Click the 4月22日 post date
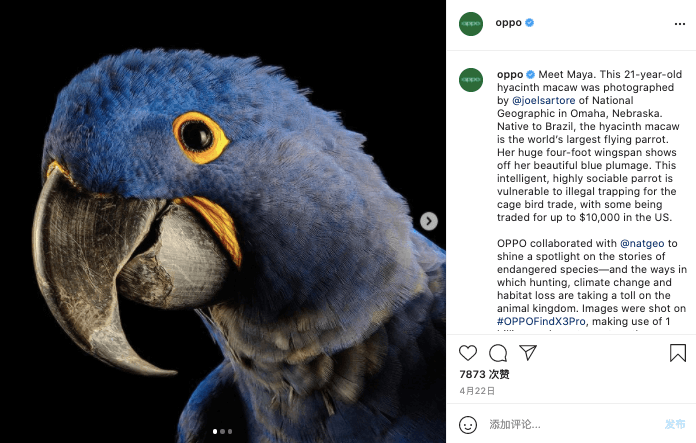Viewport: 696px width, 443px height. [x=477, y=391]
